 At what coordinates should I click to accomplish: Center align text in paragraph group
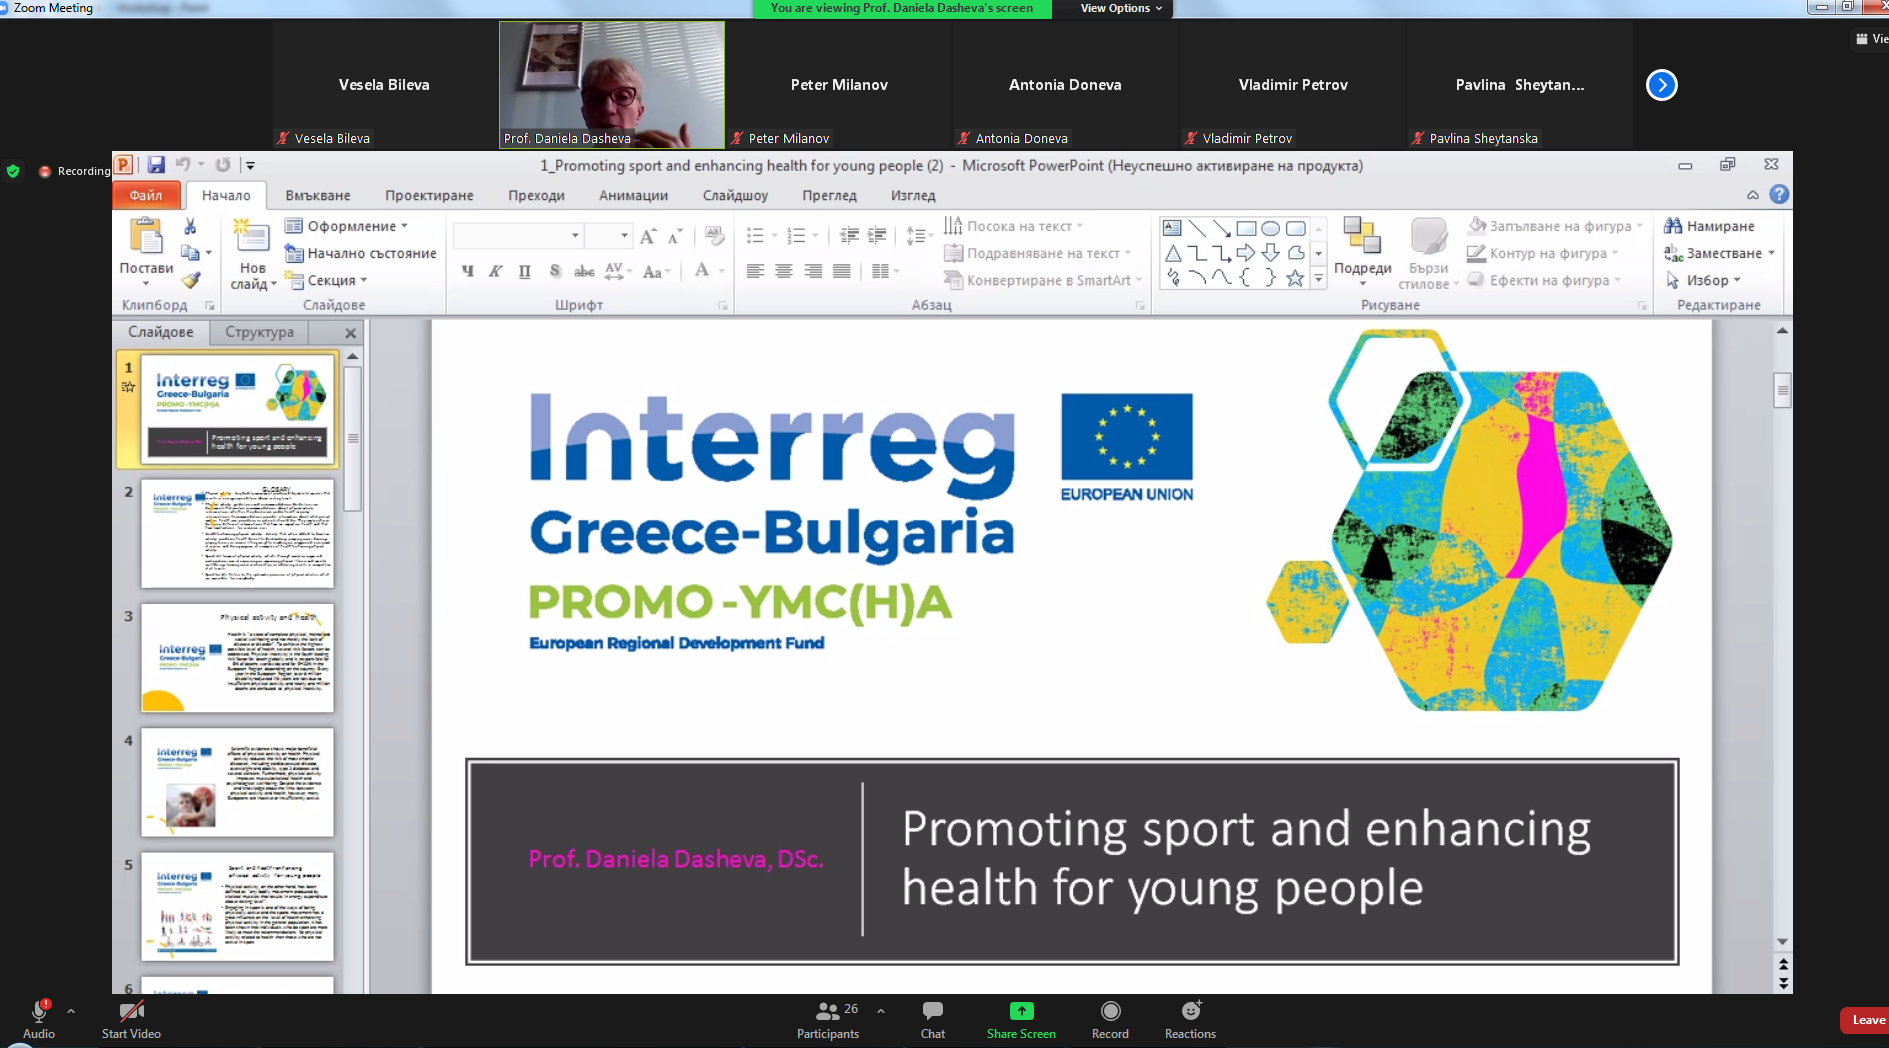pyautogui.click(x=784, y=271)
